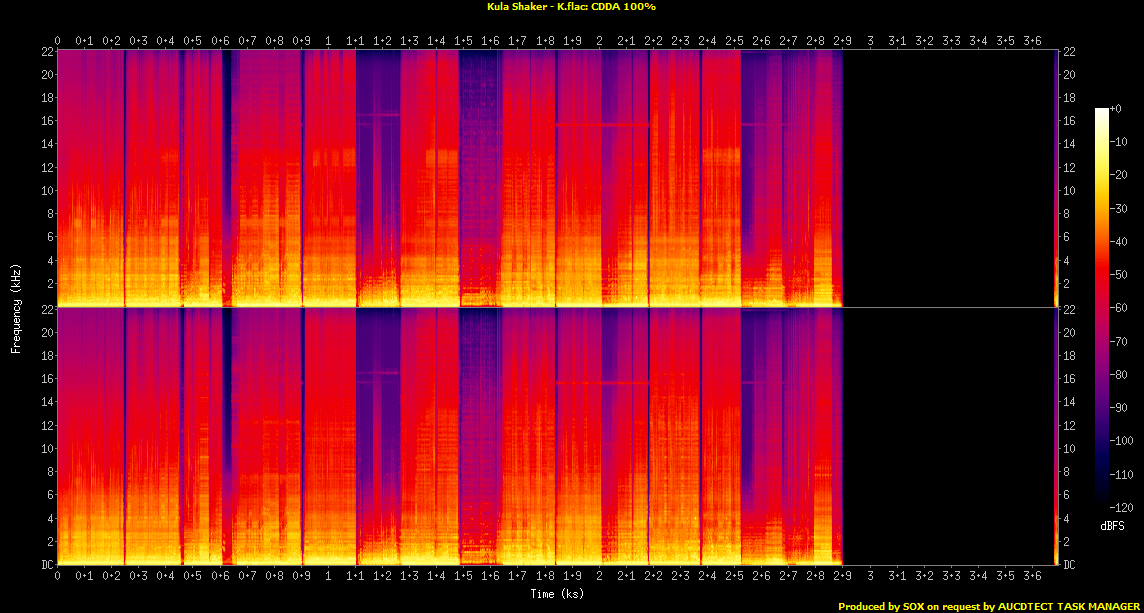The height and width of the screenshot is (613, 1144).
Task: Click "2" on the top time axis
Action: [600, 39]
